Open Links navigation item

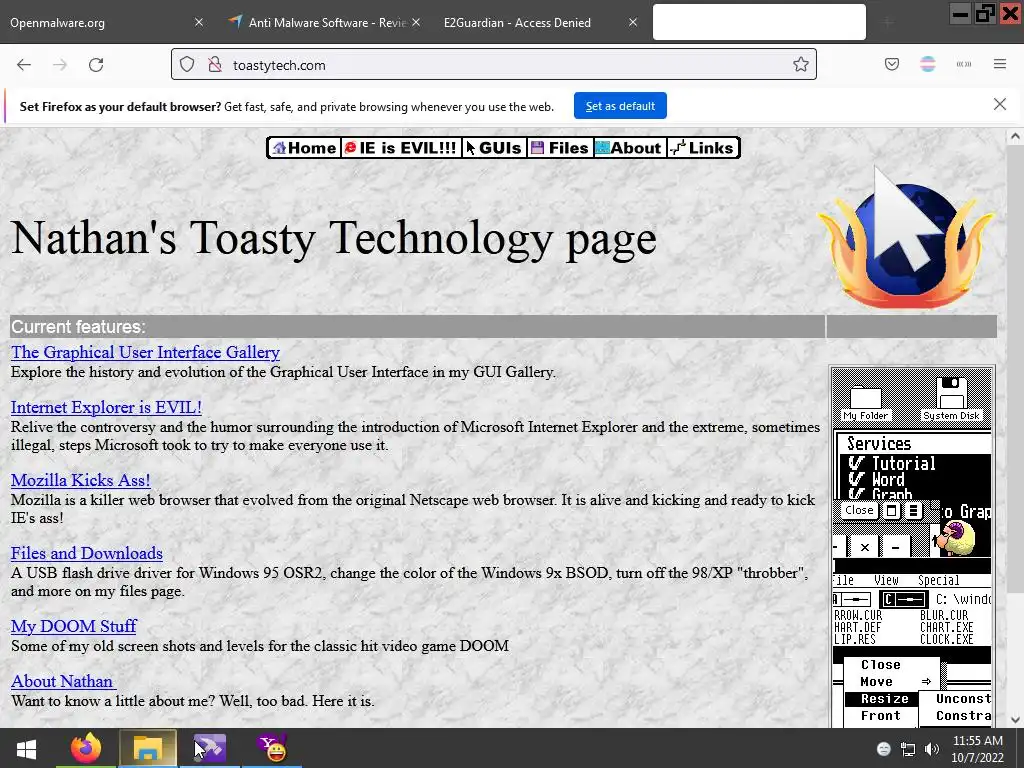703,148
